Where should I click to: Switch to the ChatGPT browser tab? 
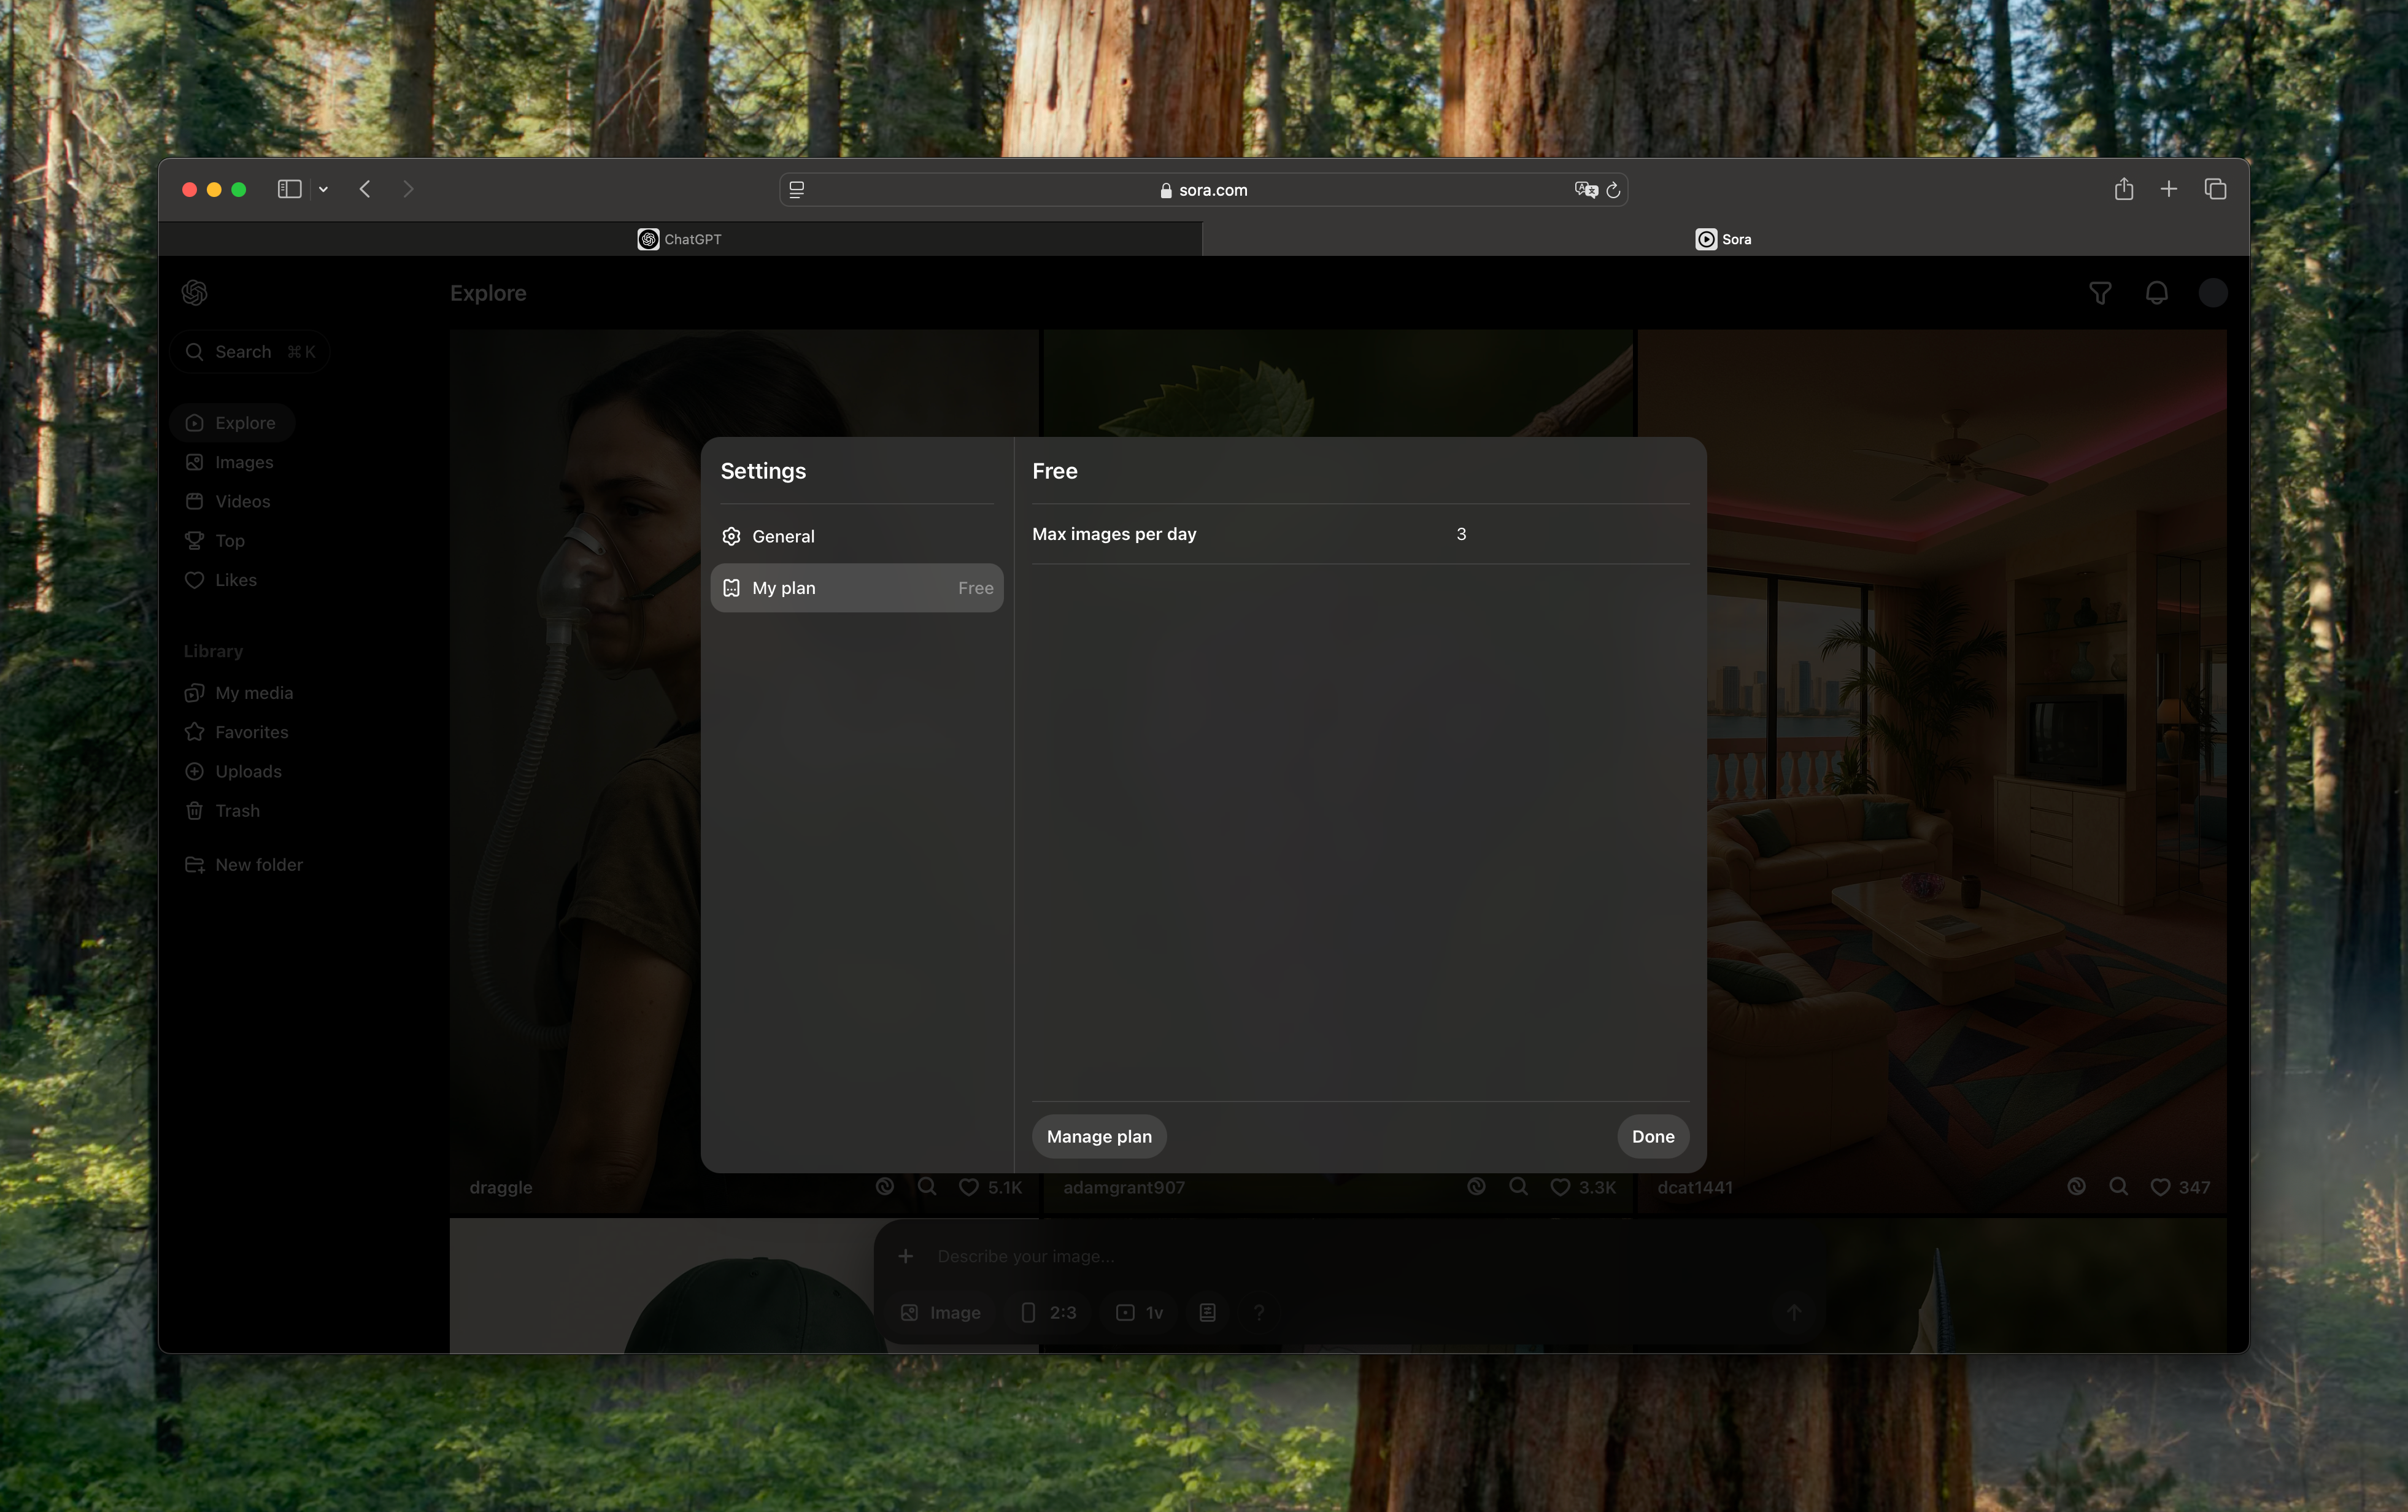pos(680,239)
